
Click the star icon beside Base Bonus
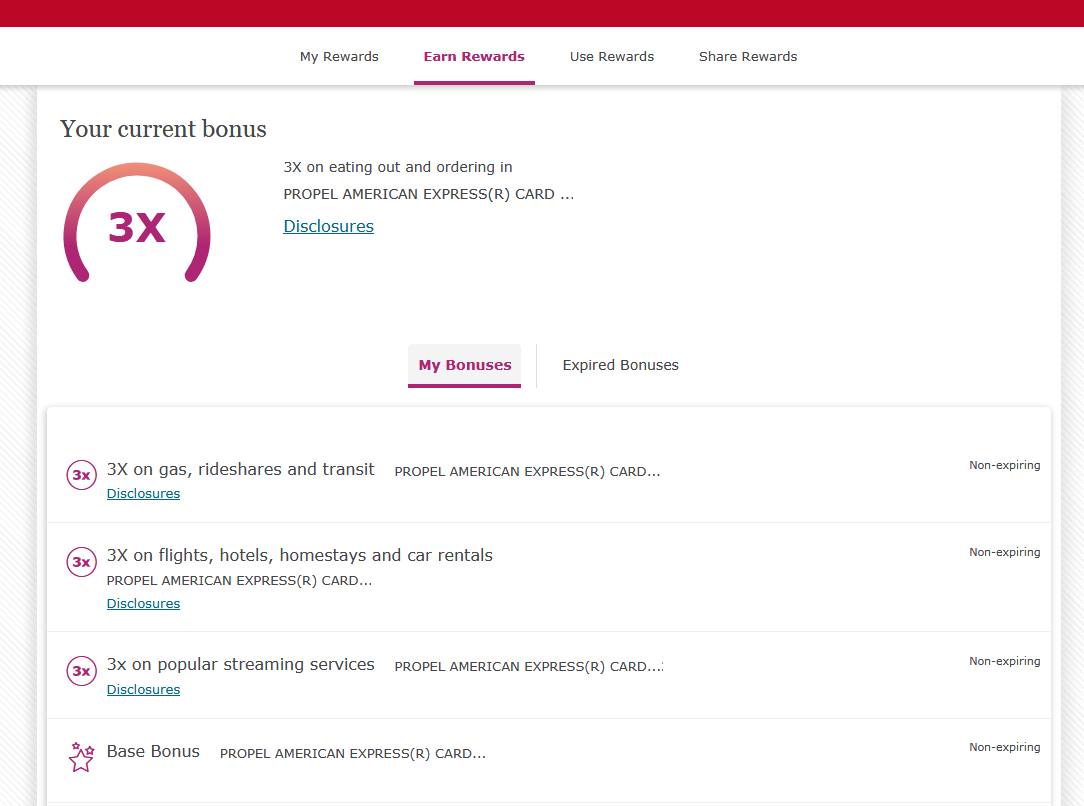pyautogui.click(x=82, y=757)
